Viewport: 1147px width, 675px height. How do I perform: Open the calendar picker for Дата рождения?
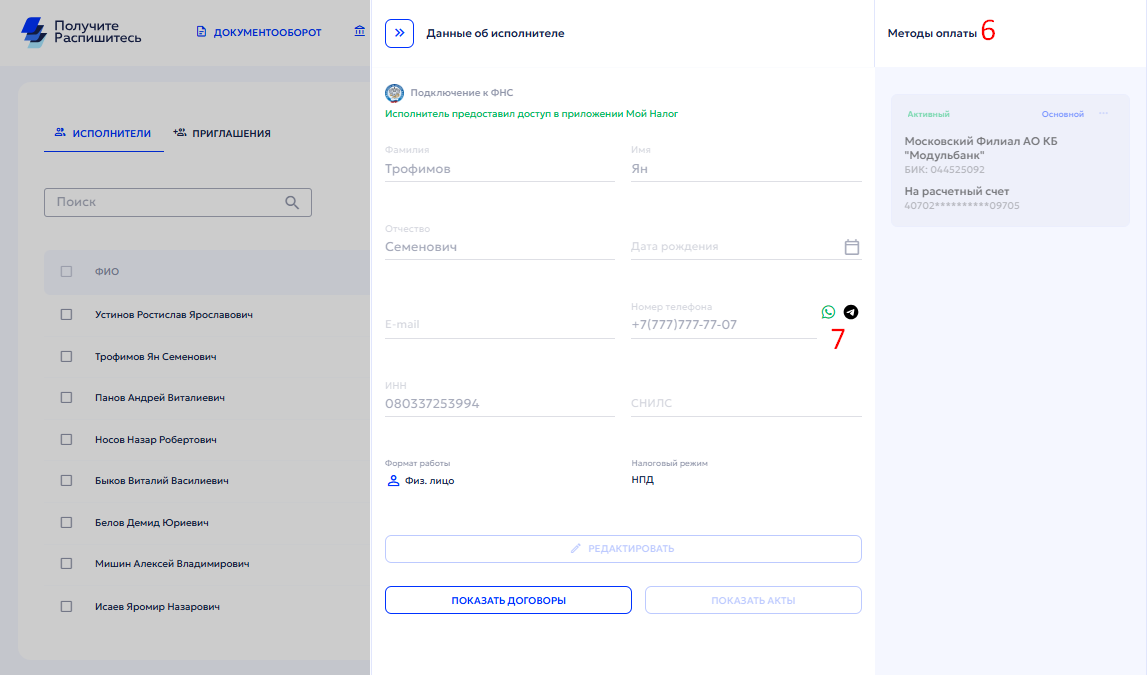coord(852,247)
